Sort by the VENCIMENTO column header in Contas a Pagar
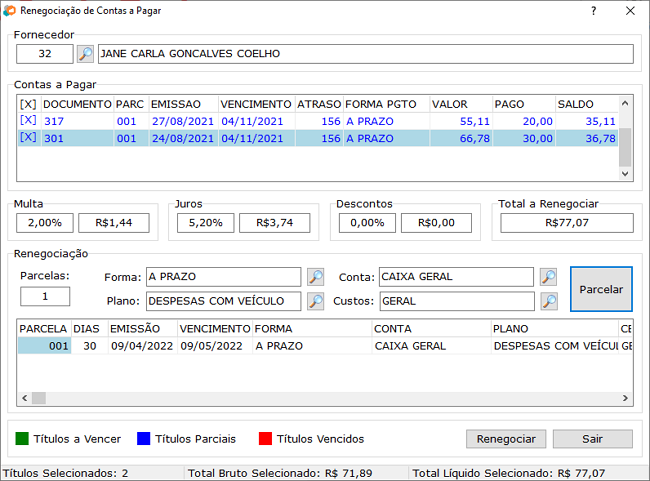This screenshot has width=650, height=481. [x=255, y=104]
